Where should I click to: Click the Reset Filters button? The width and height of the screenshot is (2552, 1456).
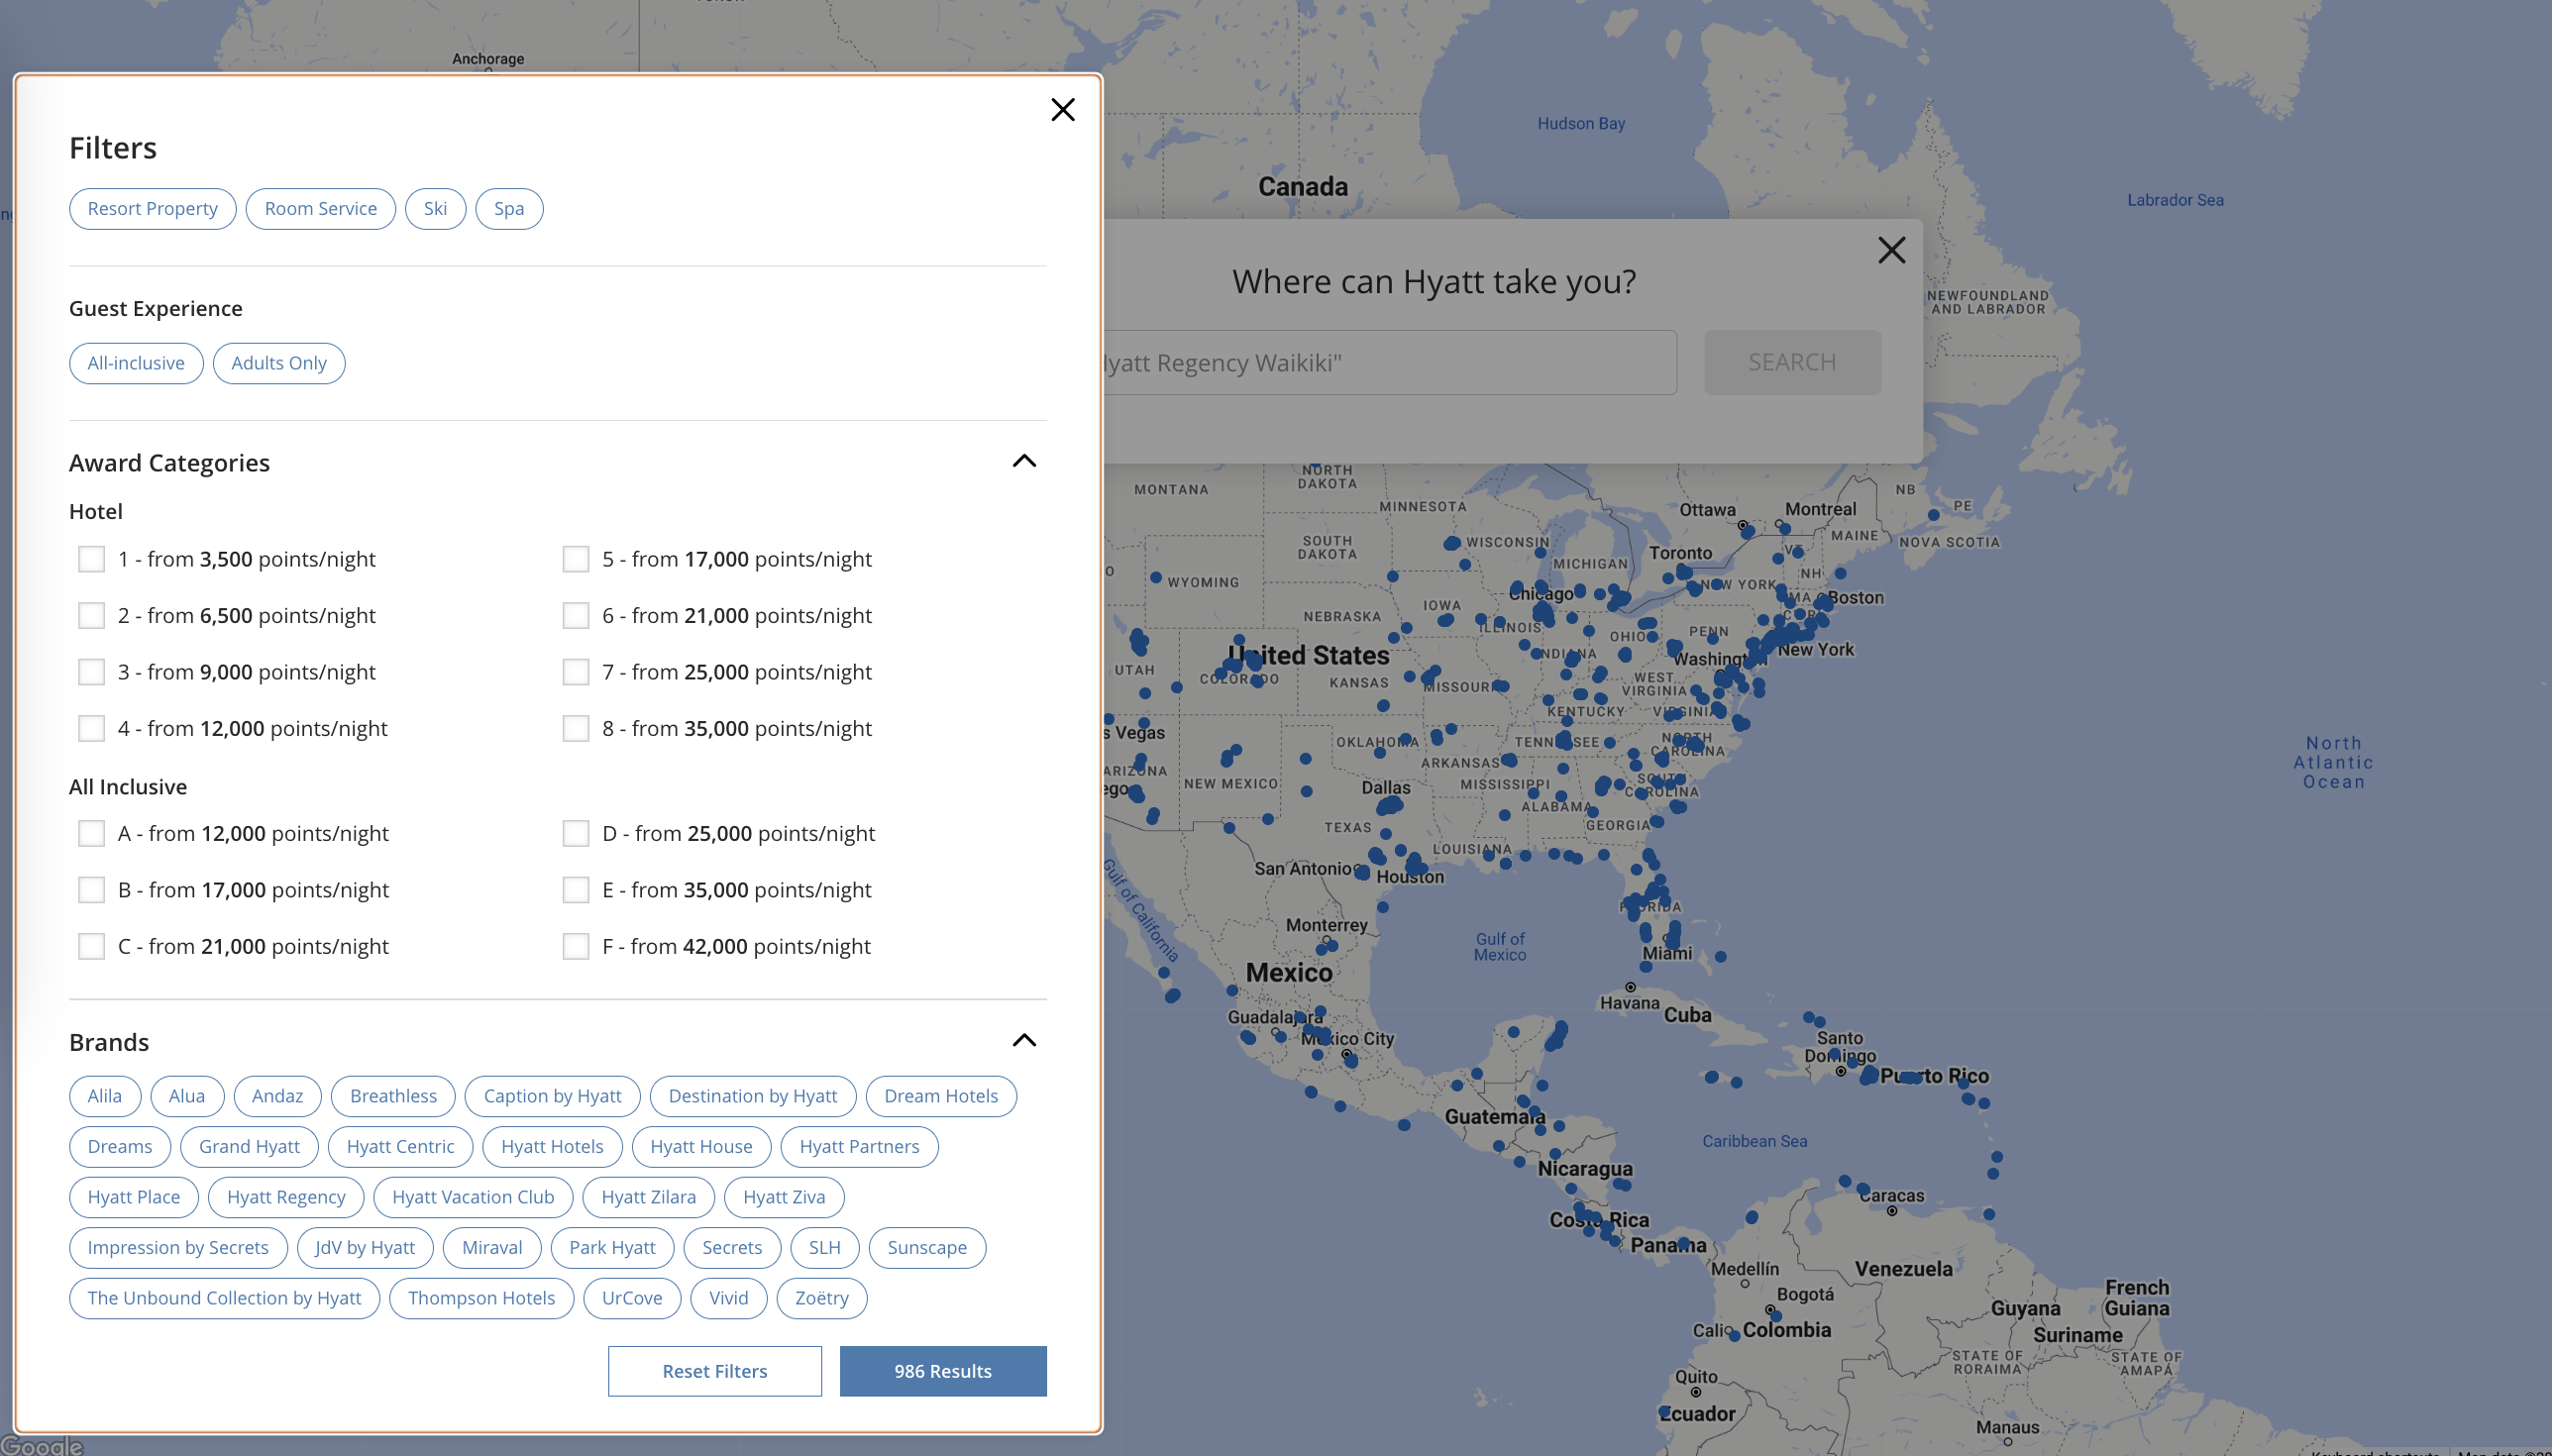click(714, 1371)
